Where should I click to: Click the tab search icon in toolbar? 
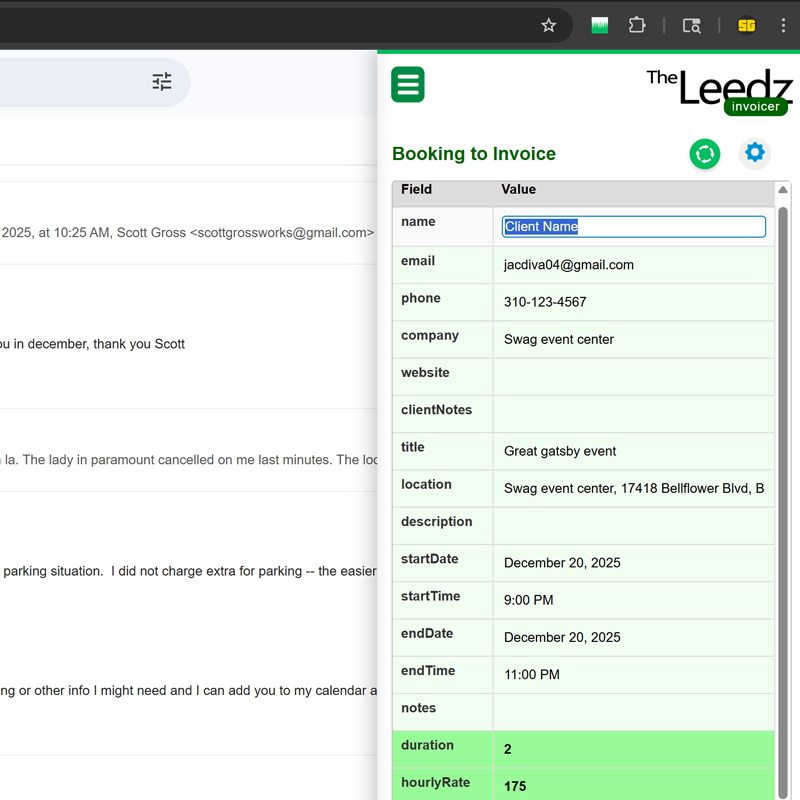pyautogui.click(x=692, y=26)
